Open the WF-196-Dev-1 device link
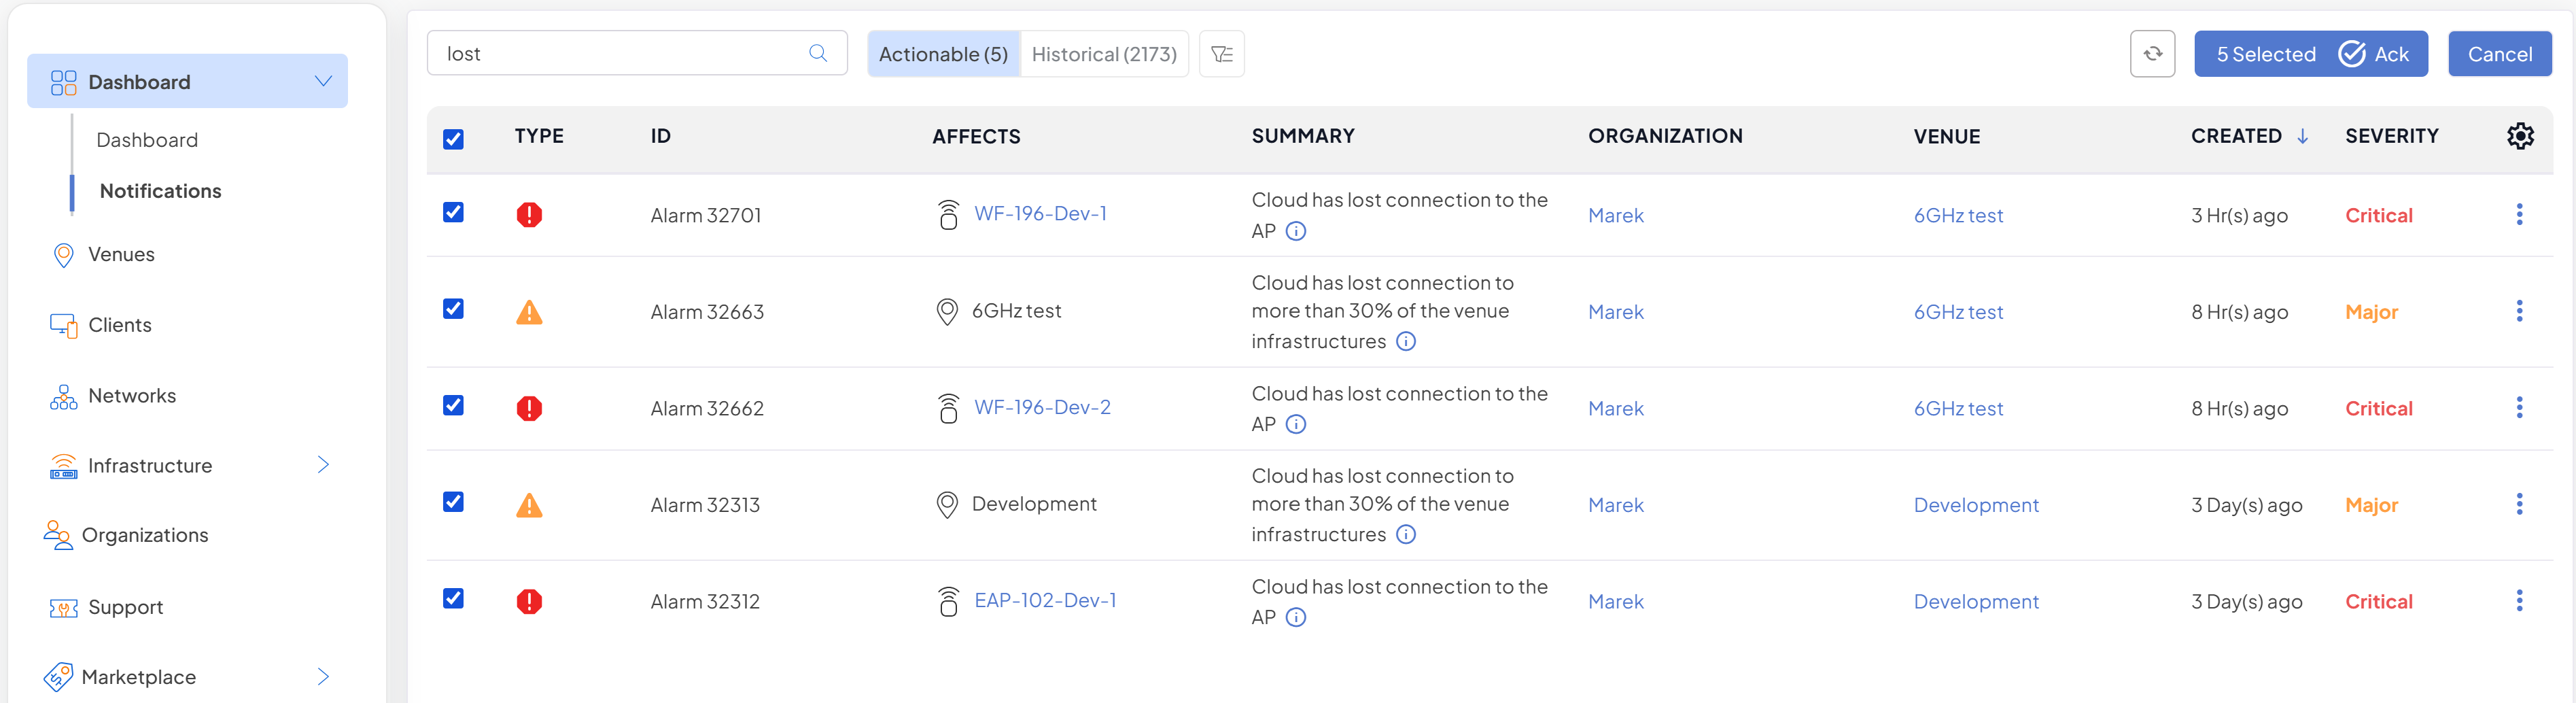The image size is (2576, 703). tap(1040, 214)
